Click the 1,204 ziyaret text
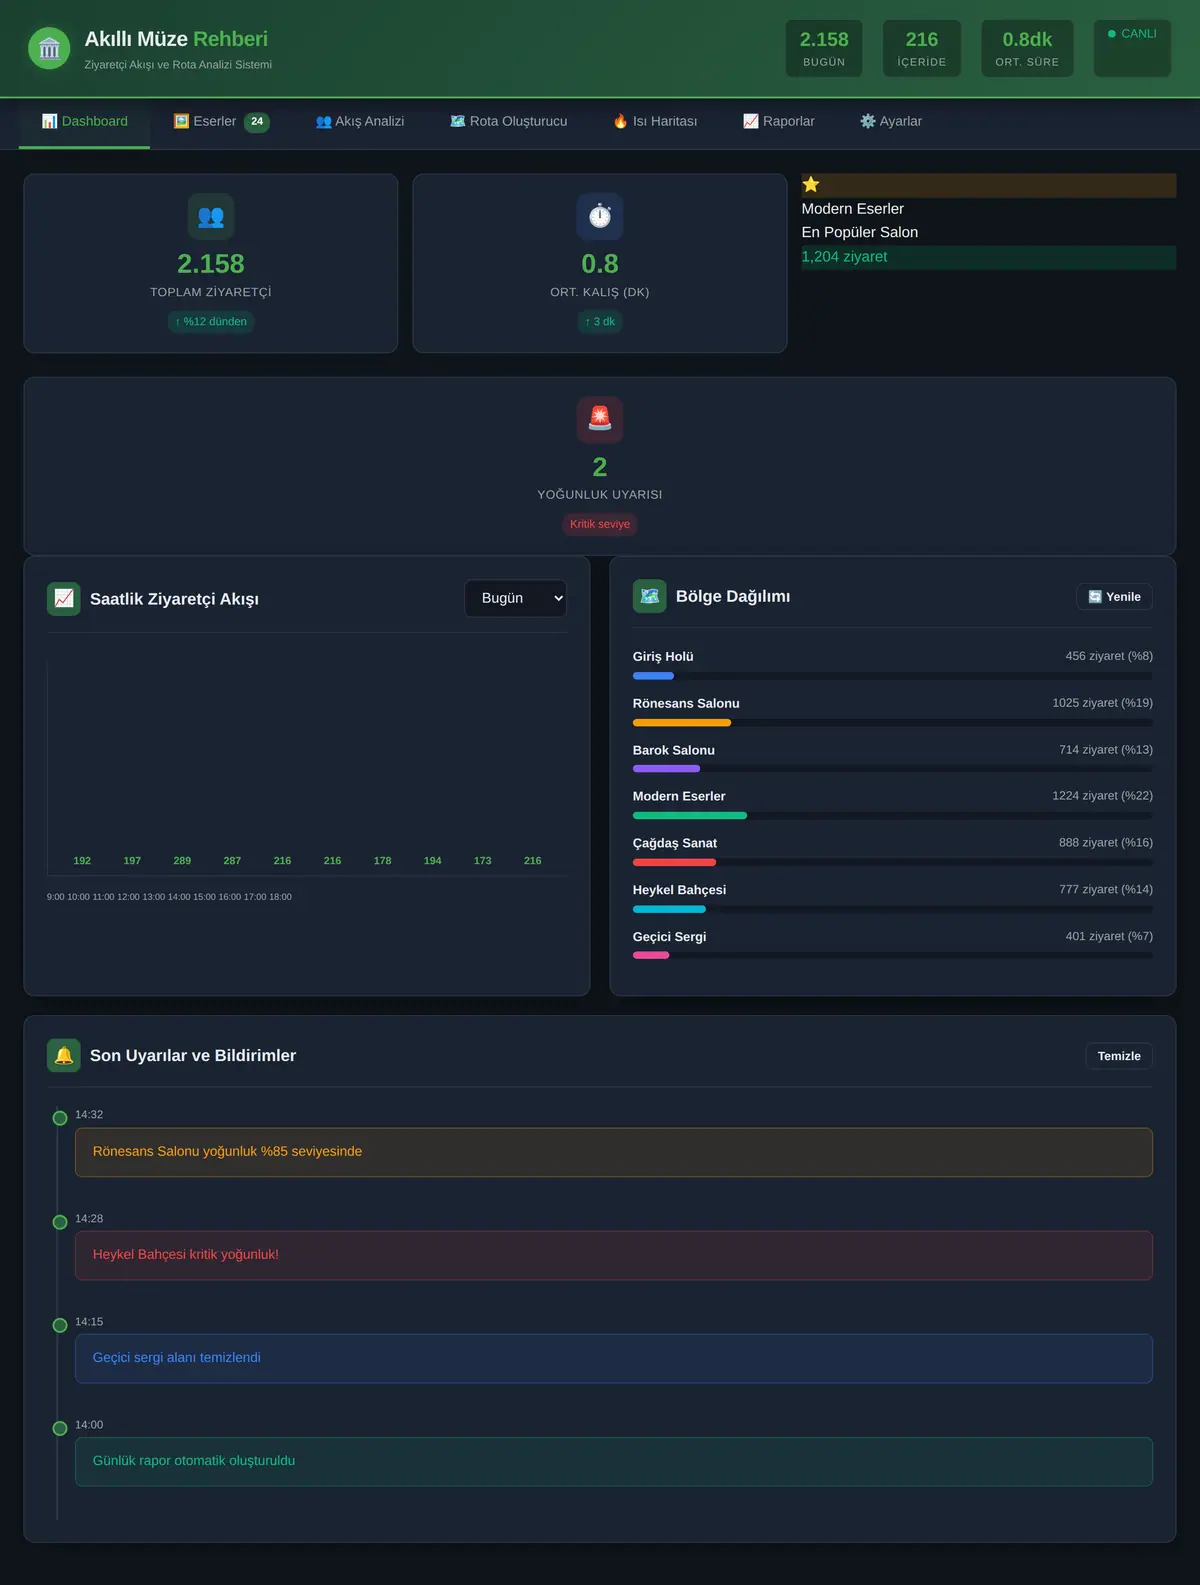 pyautogui.click(x=844, y=257)
